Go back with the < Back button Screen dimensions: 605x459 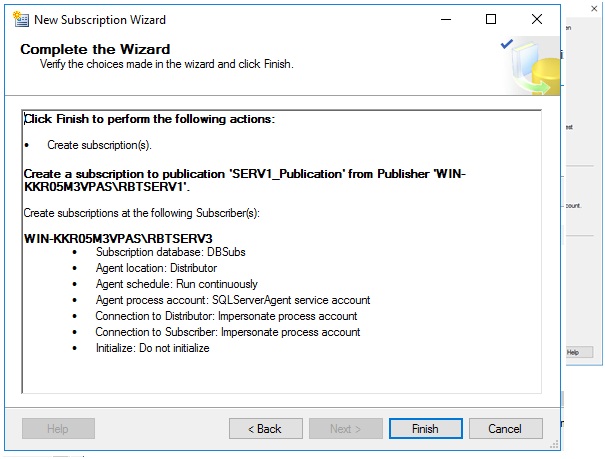pyautogui.click(x=266, y=429)
